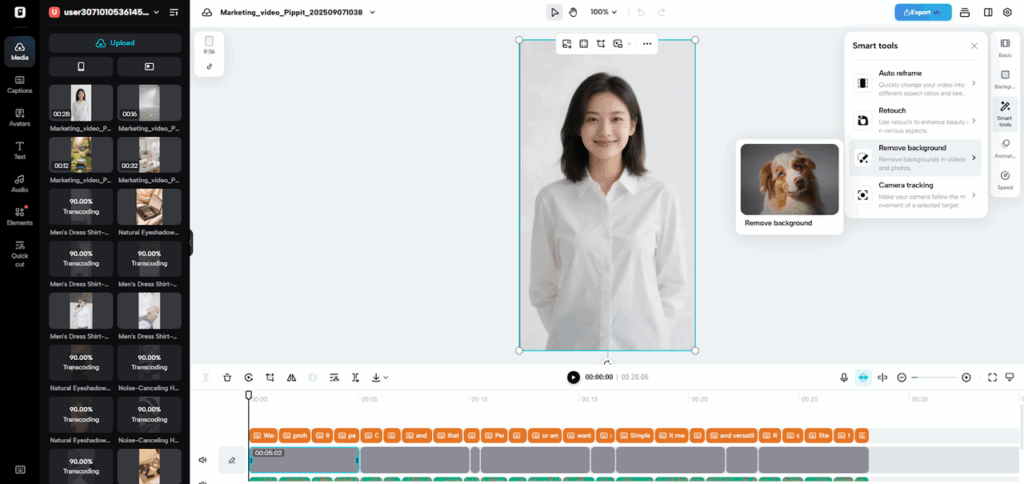This screenshot has width=1024, height=484.
Task: Click the crop icon in the floating canvas toolbar
Action: pyautogui.click(x=601, y=44)
